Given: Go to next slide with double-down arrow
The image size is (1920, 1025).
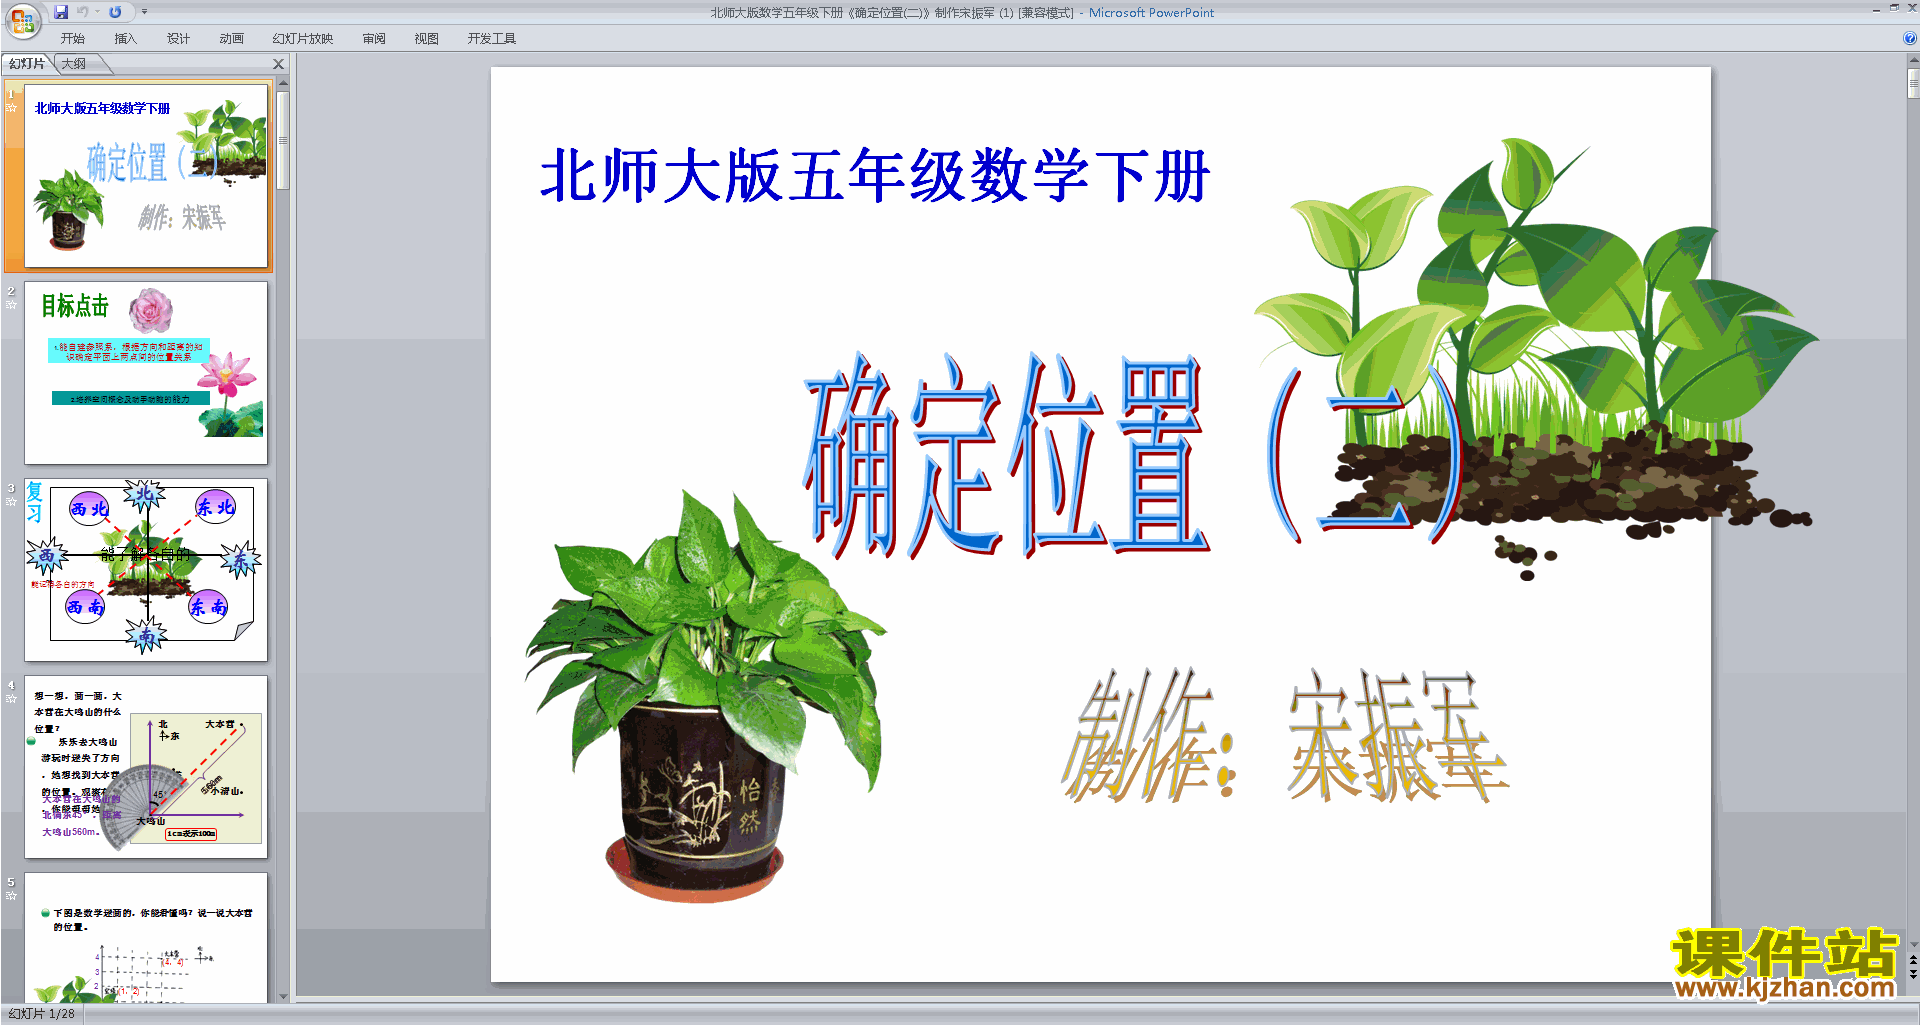Looking at the screenshot, I should click(x=1913, y=974).
